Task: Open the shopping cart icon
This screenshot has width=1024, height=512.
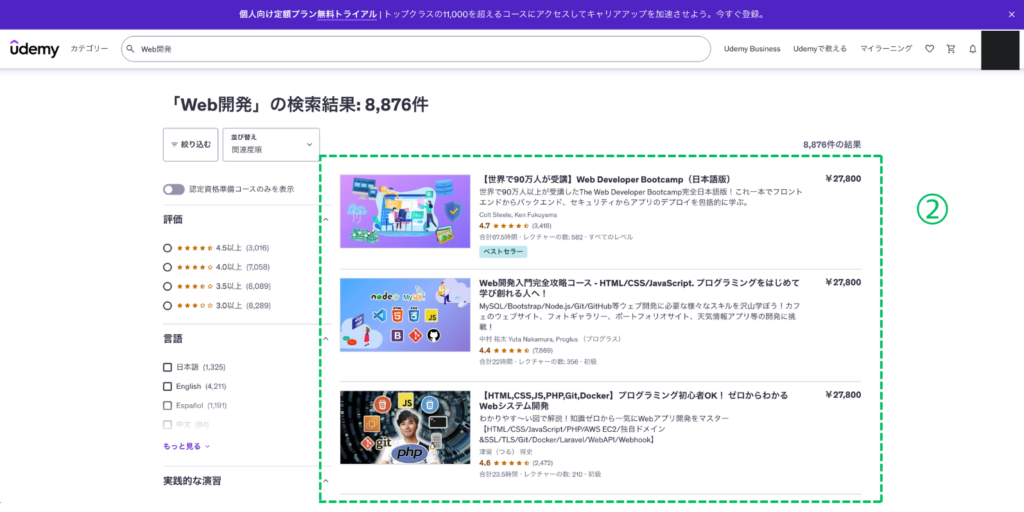Action: click(951, 49)
